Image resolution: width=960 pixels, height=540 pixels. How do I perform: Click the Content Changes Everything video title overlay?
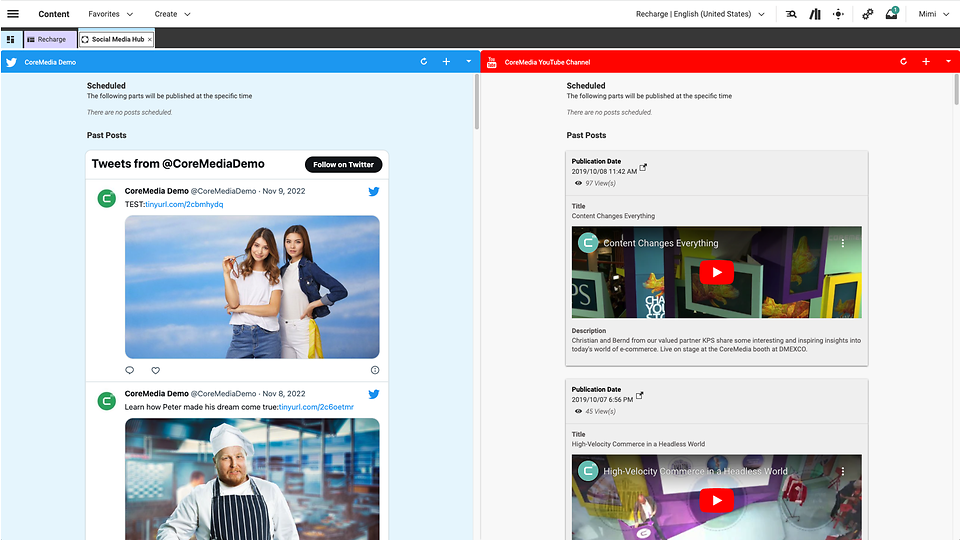tap(661, 243)
